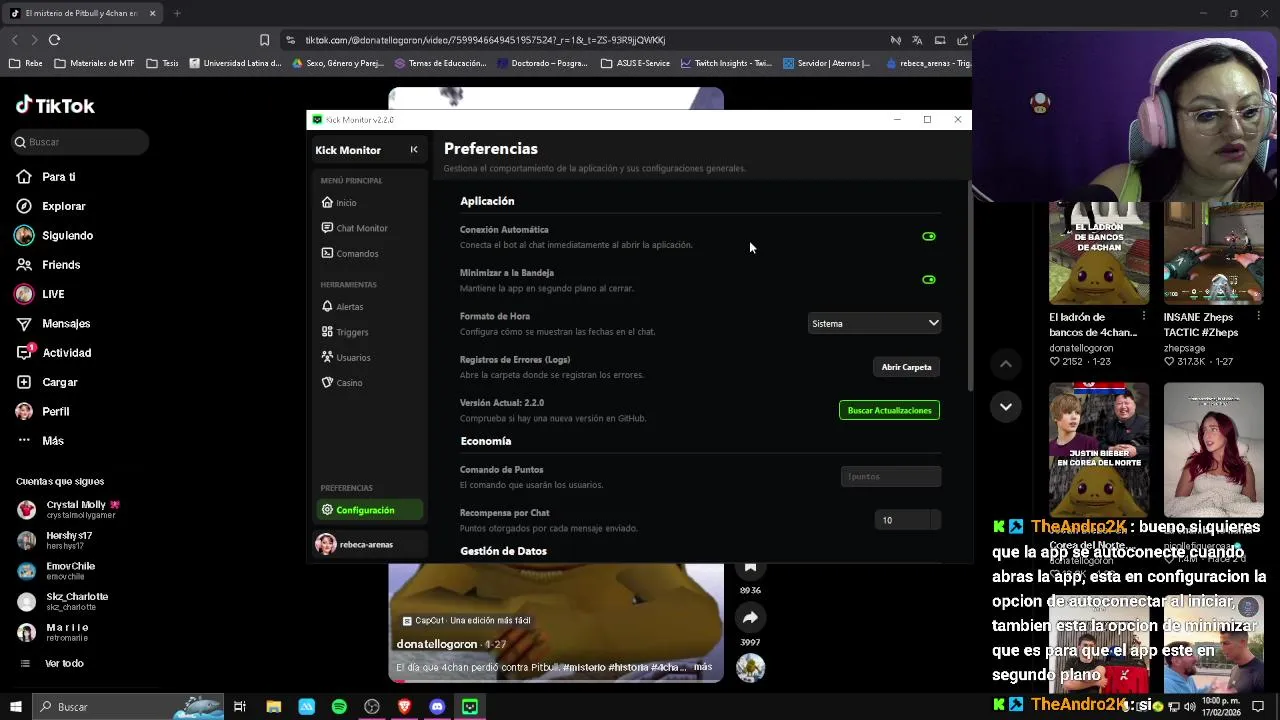Open Spotify from taskbar
Screen dimensions: 1280x720
coord(339,707)
